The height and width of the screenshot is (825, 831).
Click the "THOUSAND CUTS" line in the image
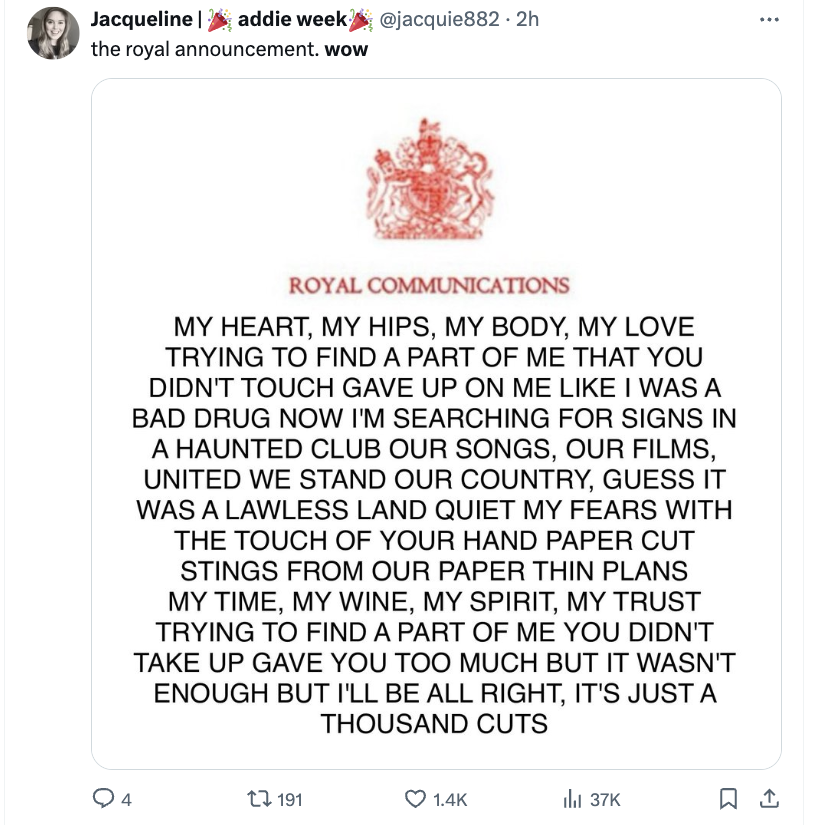click(x=435, y=723)
